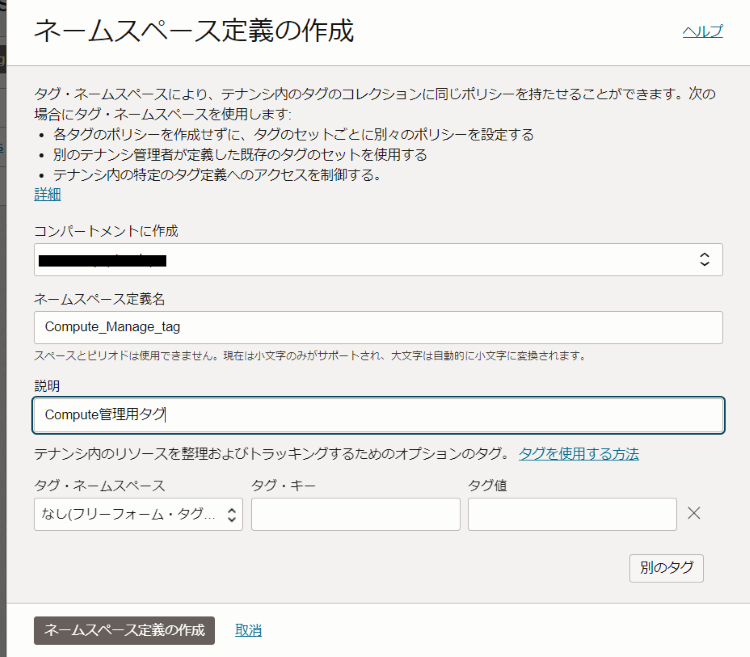Remove the tag row with X icon

694,514
